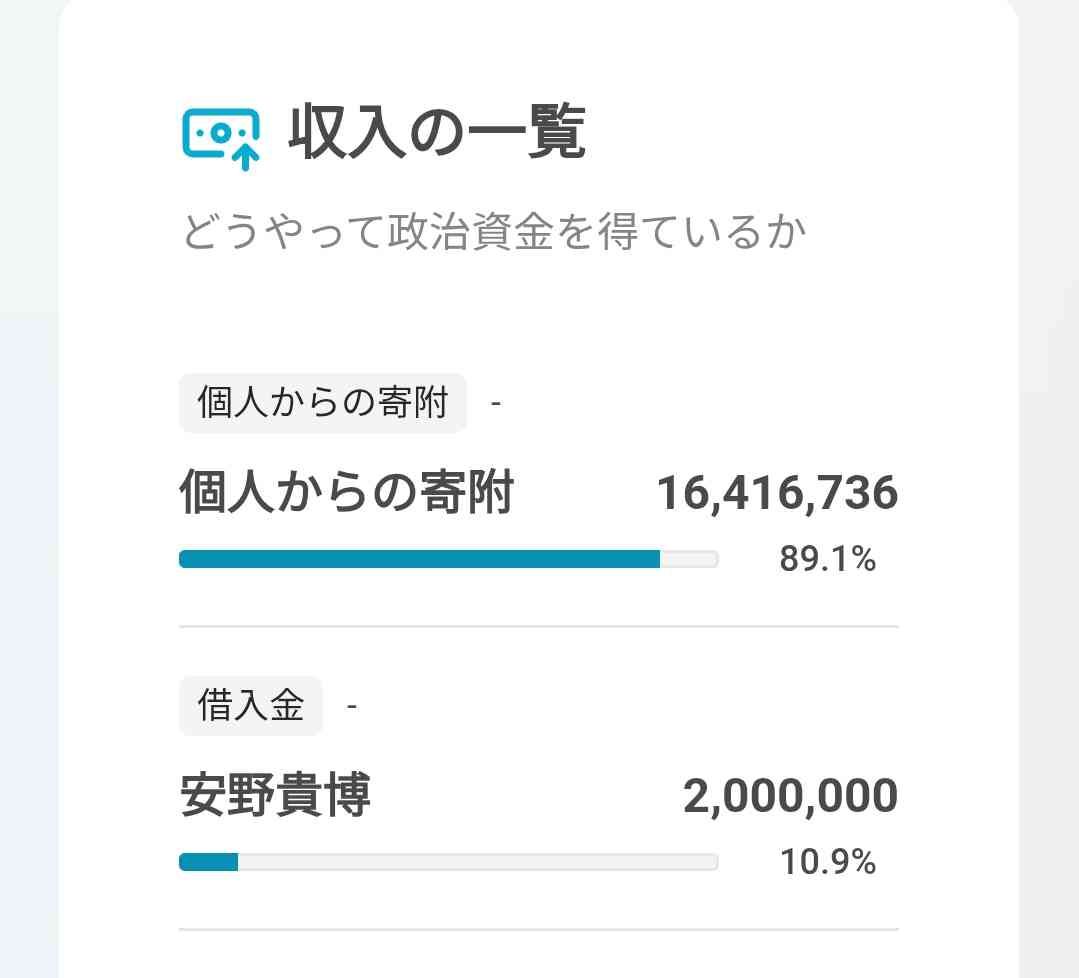Open the 安野貴博 loan entry

[275, 794]
